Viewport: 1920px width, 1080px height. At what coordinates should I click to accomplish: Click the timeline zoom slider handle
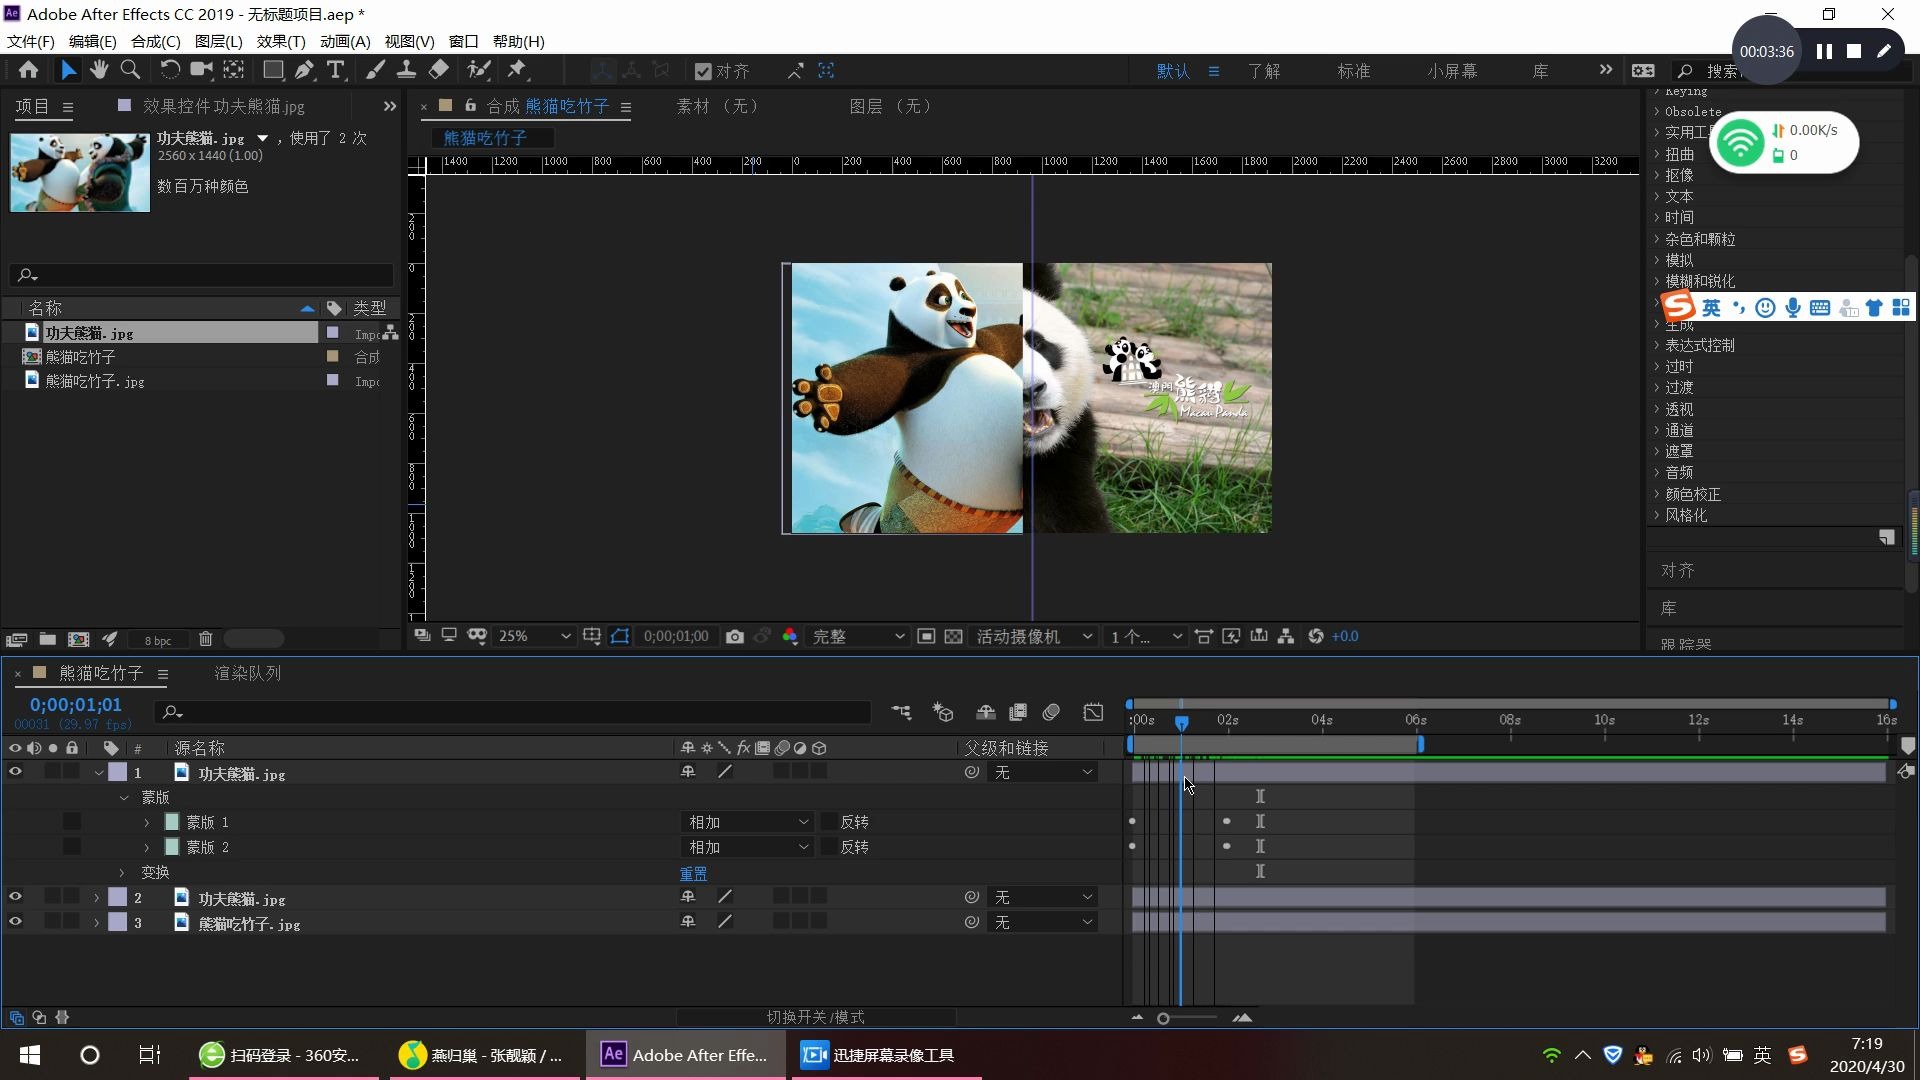1163,1018
